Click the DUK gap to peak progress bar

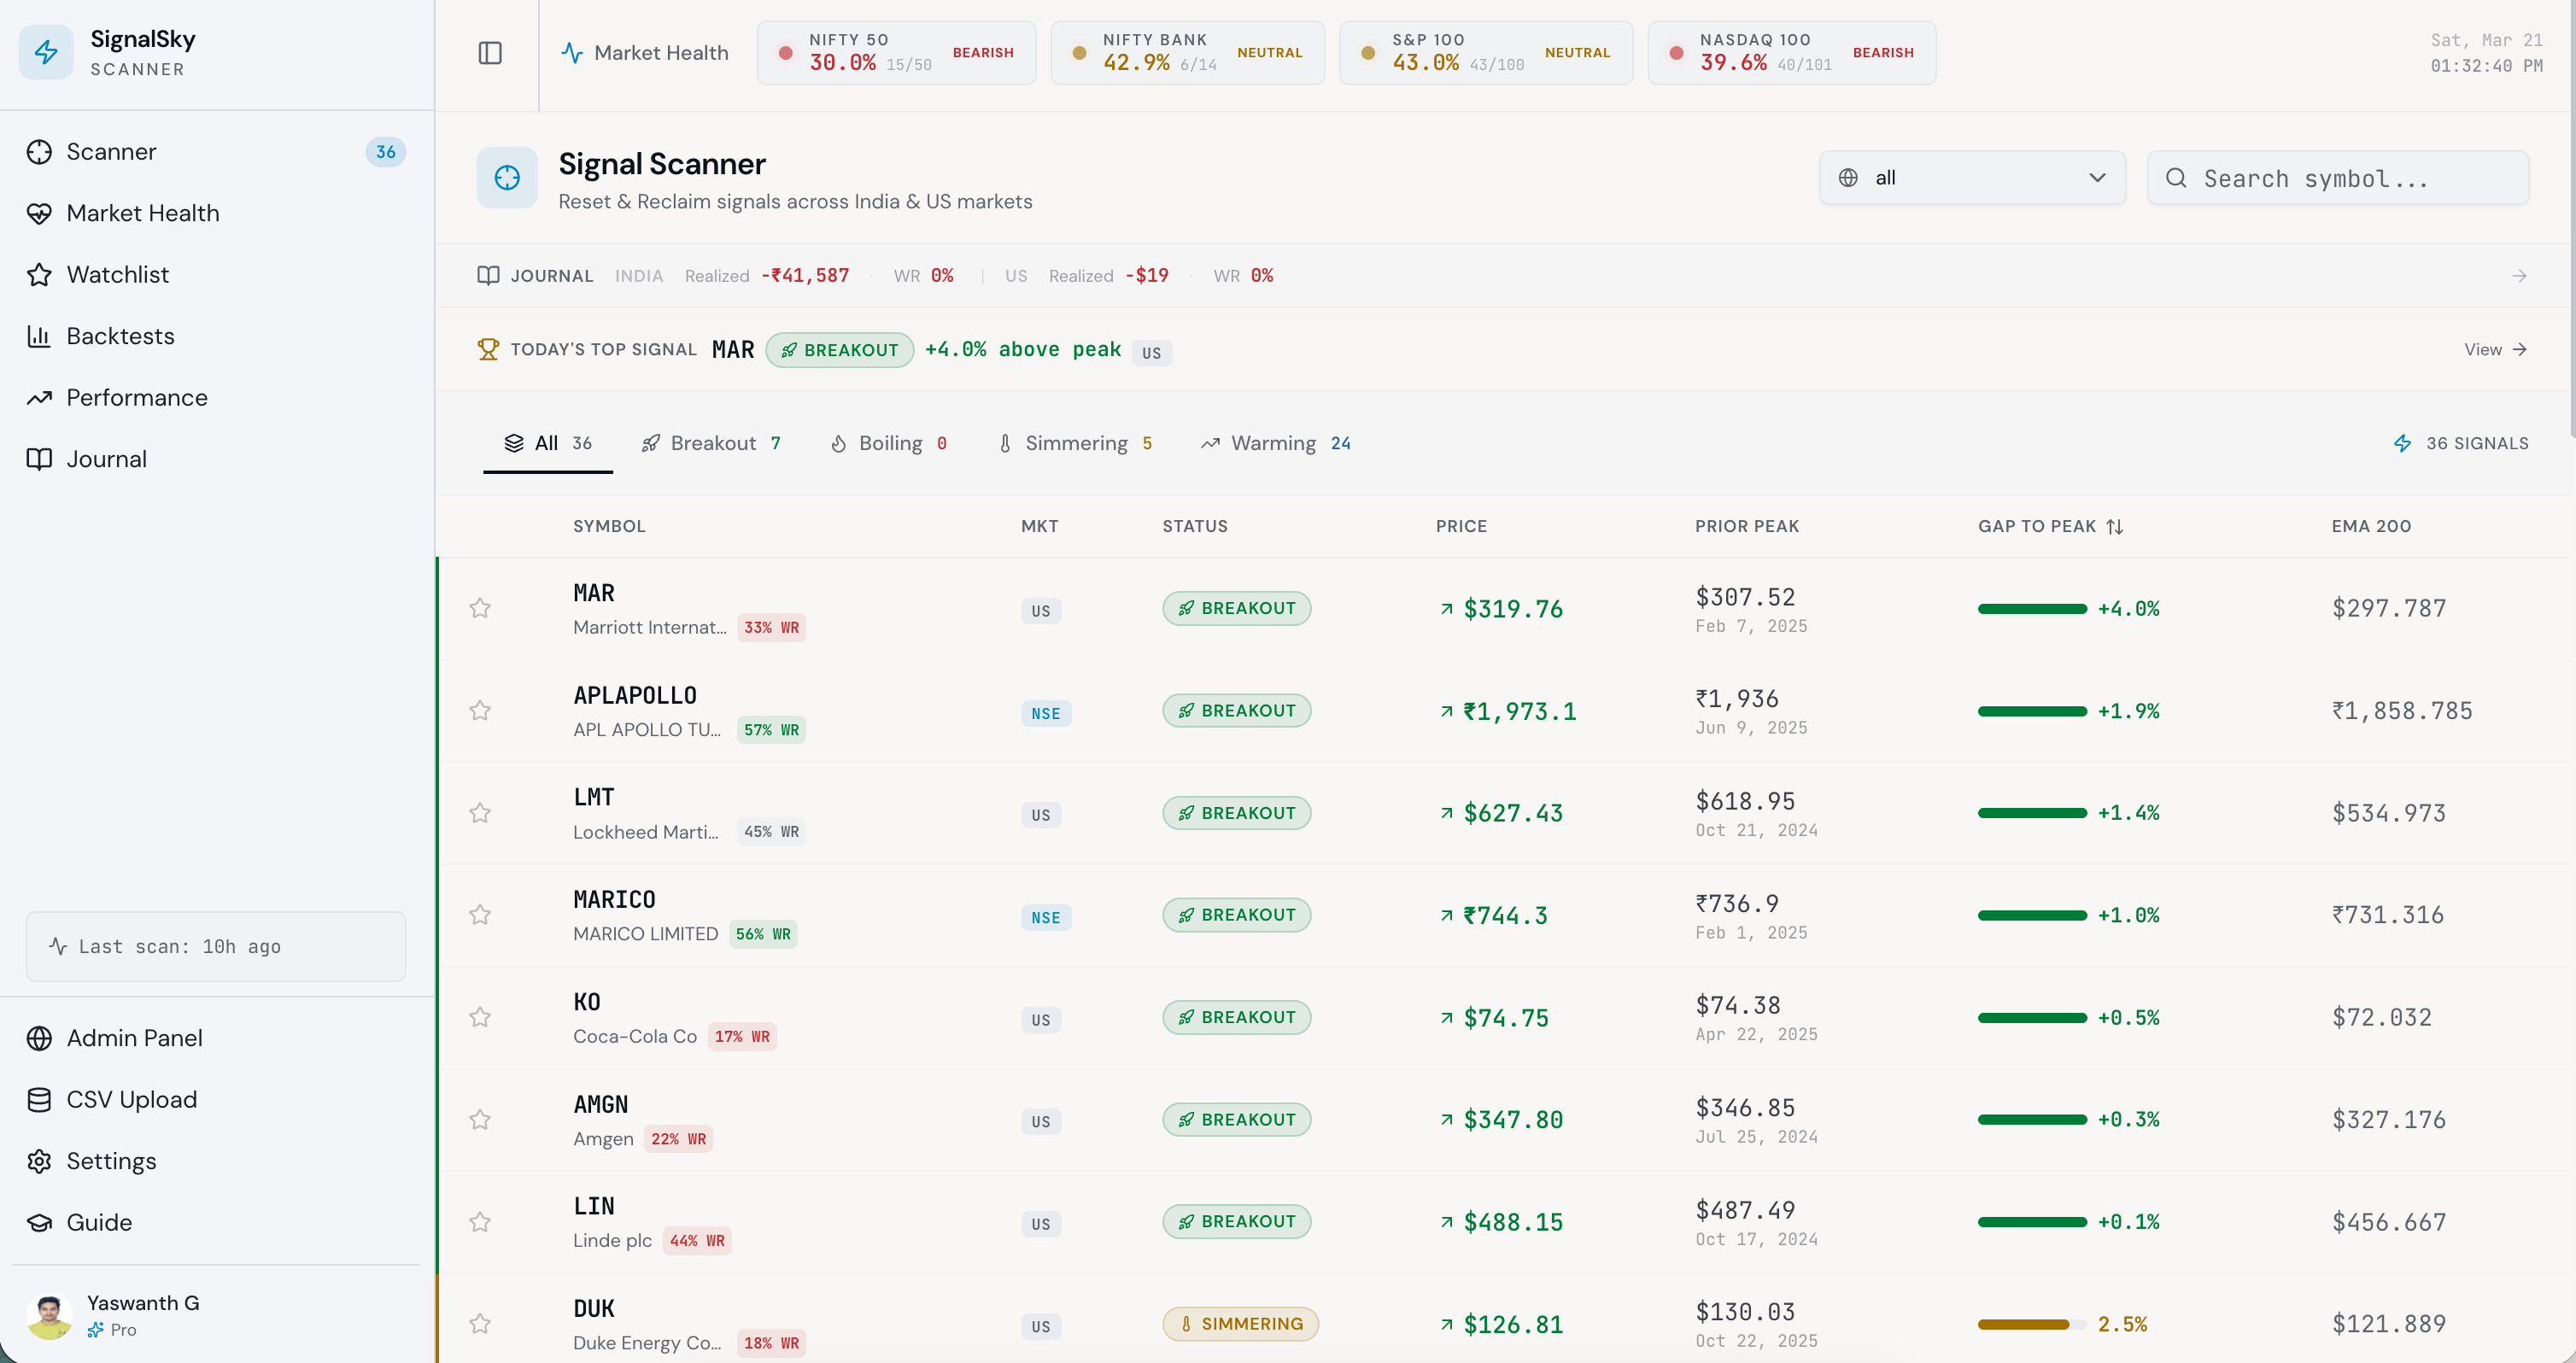pos(2032,1325)
